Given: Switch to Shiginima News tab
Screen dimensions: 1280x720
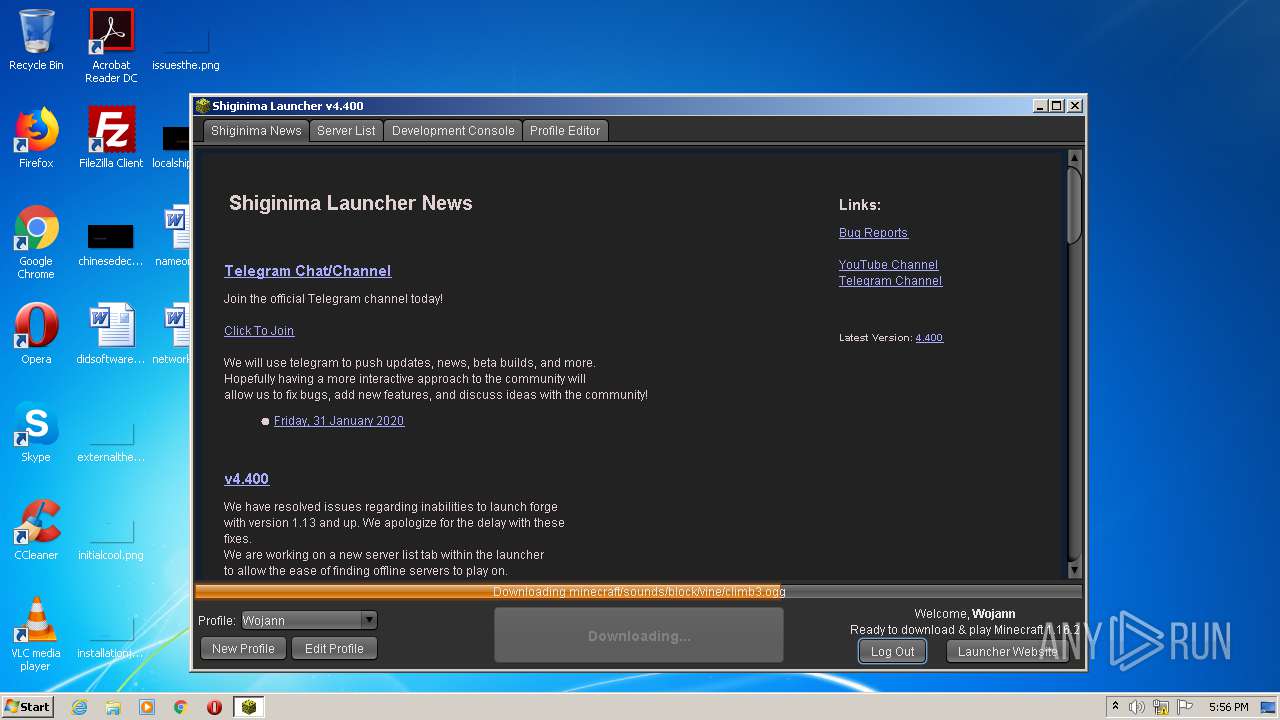Looking at the screenshot, I should pos(256,131).
